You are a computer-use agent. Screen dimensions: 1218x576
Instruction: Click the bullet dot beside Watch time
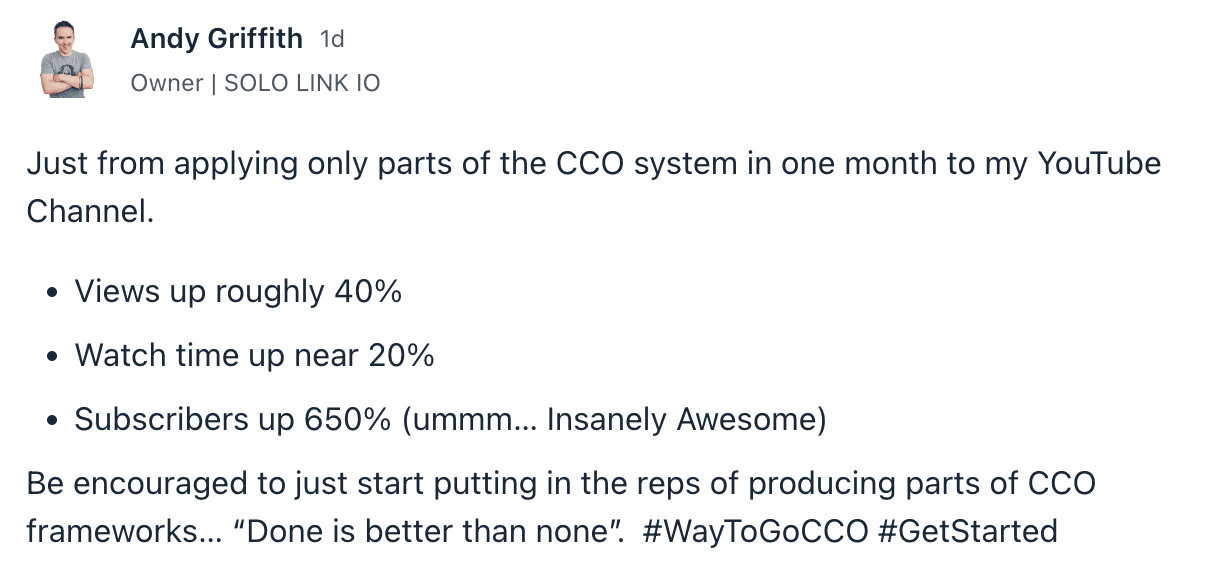point(52,357)
